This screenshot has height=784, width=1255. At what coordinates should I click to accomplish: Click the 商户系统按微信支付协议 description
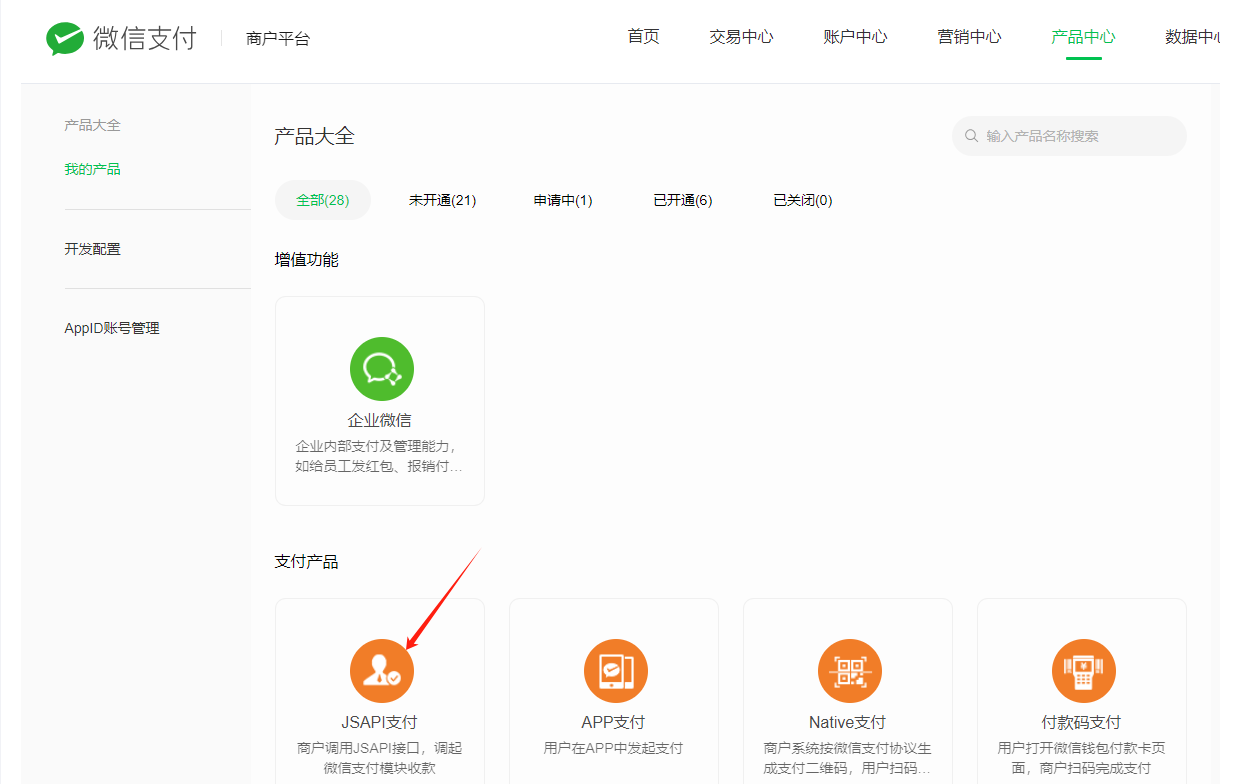point(847,758)
